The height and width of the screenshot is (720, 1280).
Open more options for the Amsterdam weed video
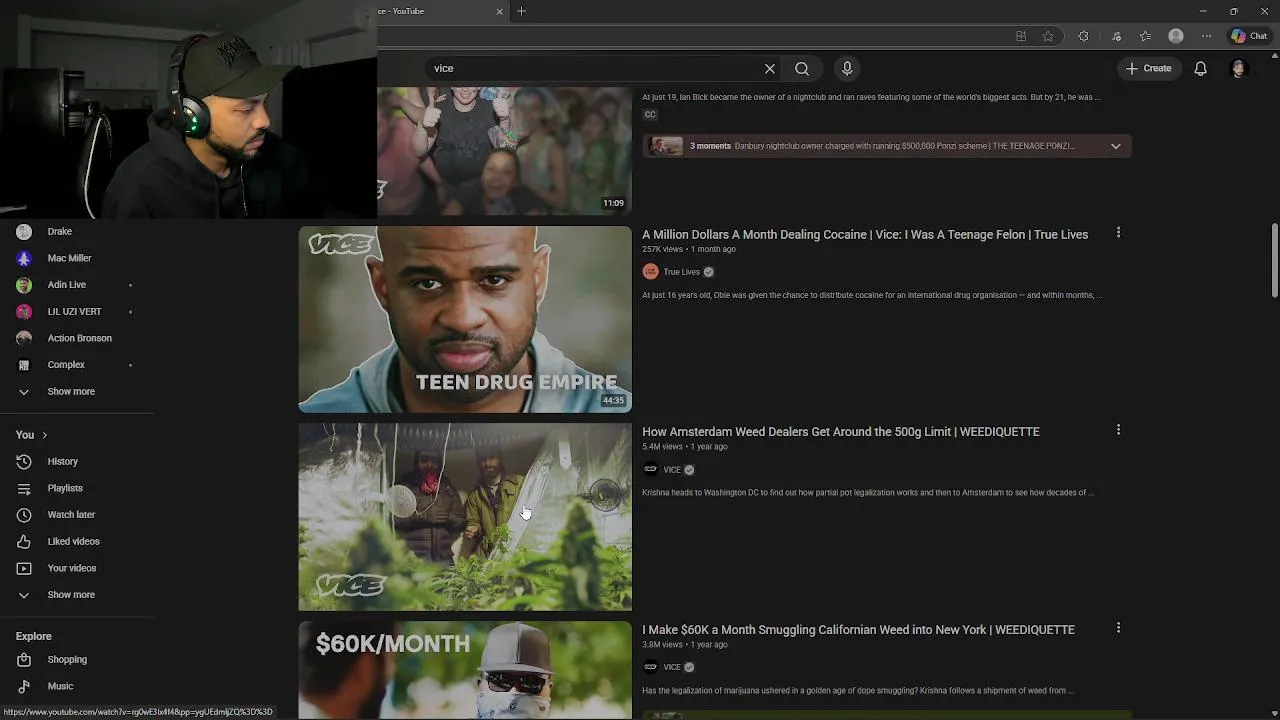(x=1118, y=429)
